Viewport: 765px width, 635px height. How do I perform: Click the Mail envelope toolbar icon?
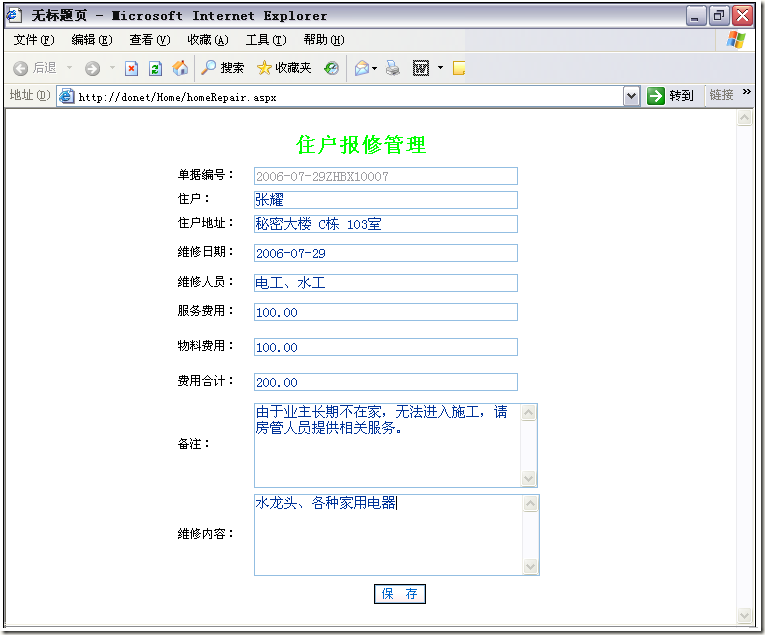(x=361, y=68)
